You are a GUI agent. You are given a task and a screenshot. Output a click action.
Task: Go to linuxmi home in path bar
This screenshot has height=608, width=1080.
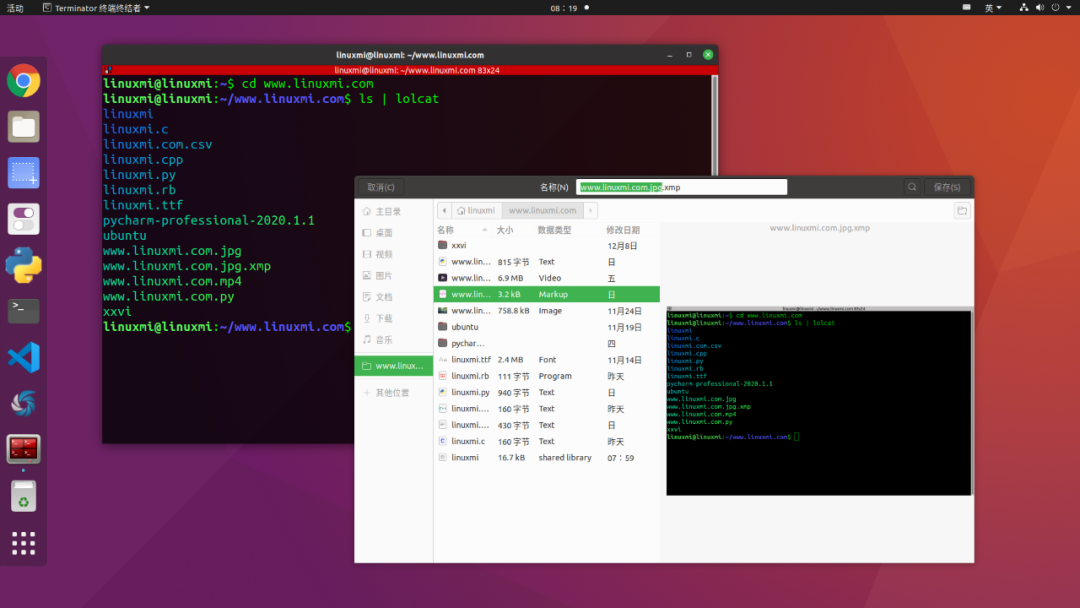(475, 211)
